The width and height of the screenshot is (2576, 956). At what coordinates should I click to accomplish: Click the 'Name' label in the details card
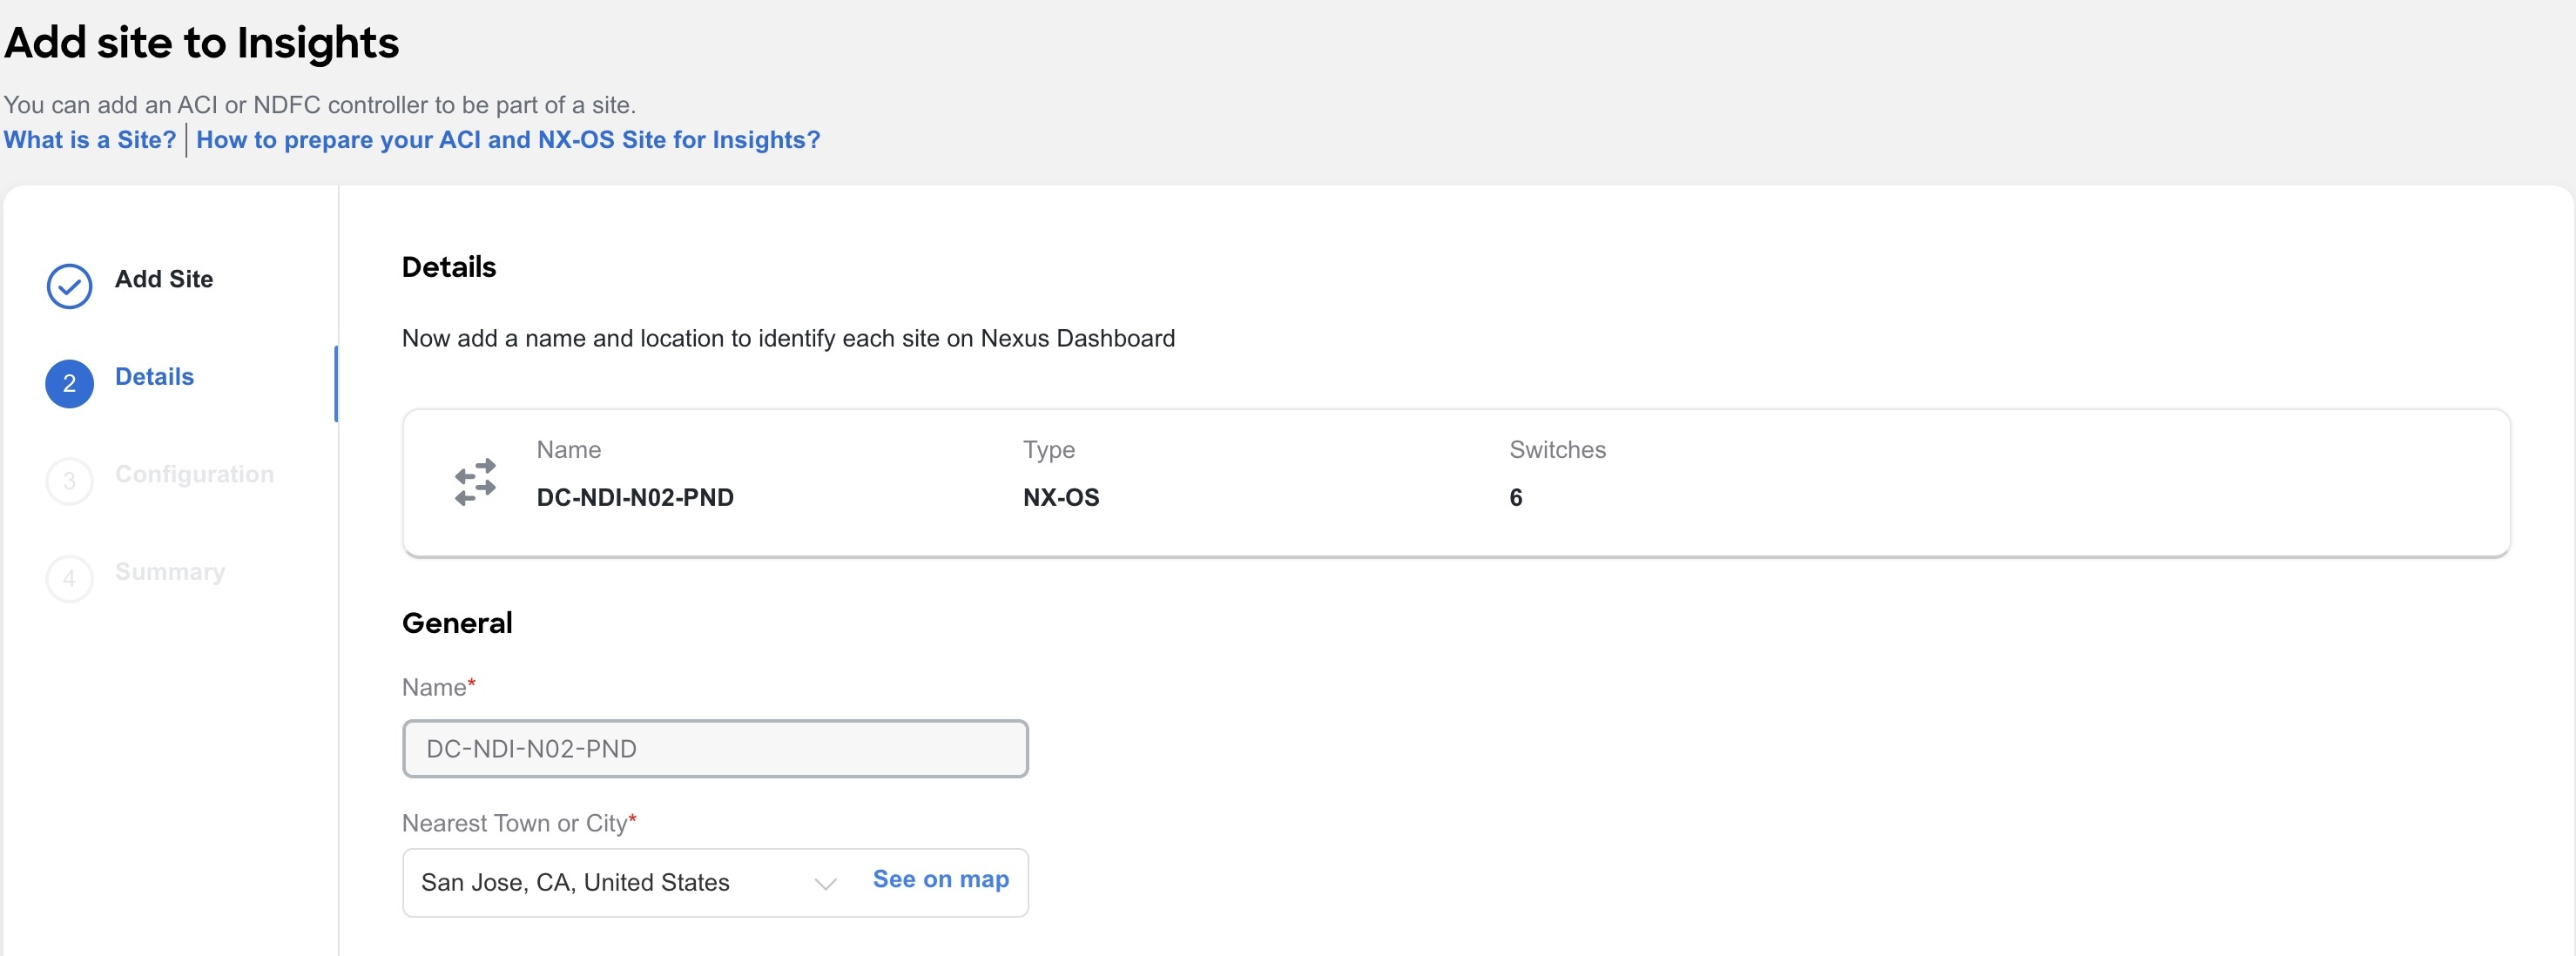569,450
